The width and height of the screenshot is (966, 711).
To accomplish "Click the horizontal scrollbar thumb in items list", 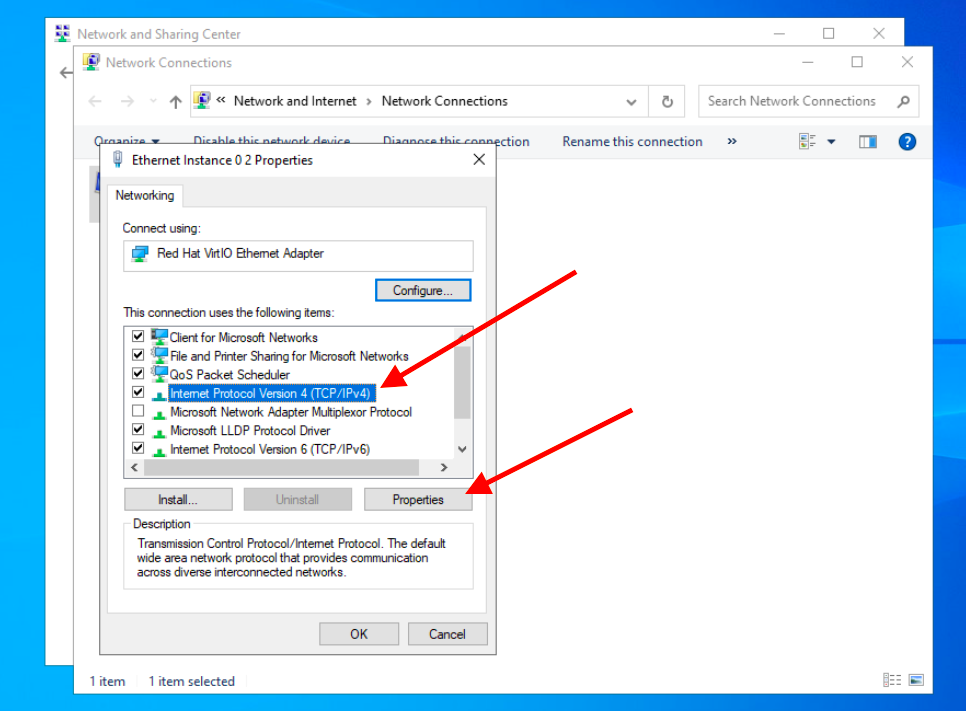I will [x=282, y=468].
